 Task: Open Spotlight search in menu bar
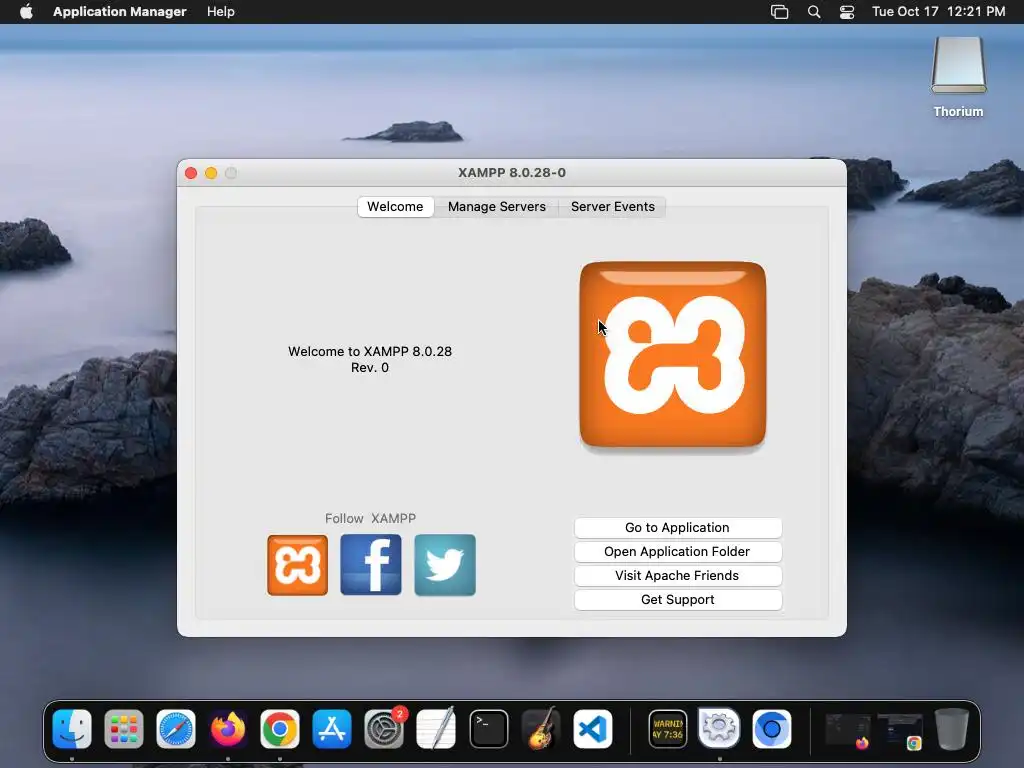pyautogui.click(x=814, y=12)
